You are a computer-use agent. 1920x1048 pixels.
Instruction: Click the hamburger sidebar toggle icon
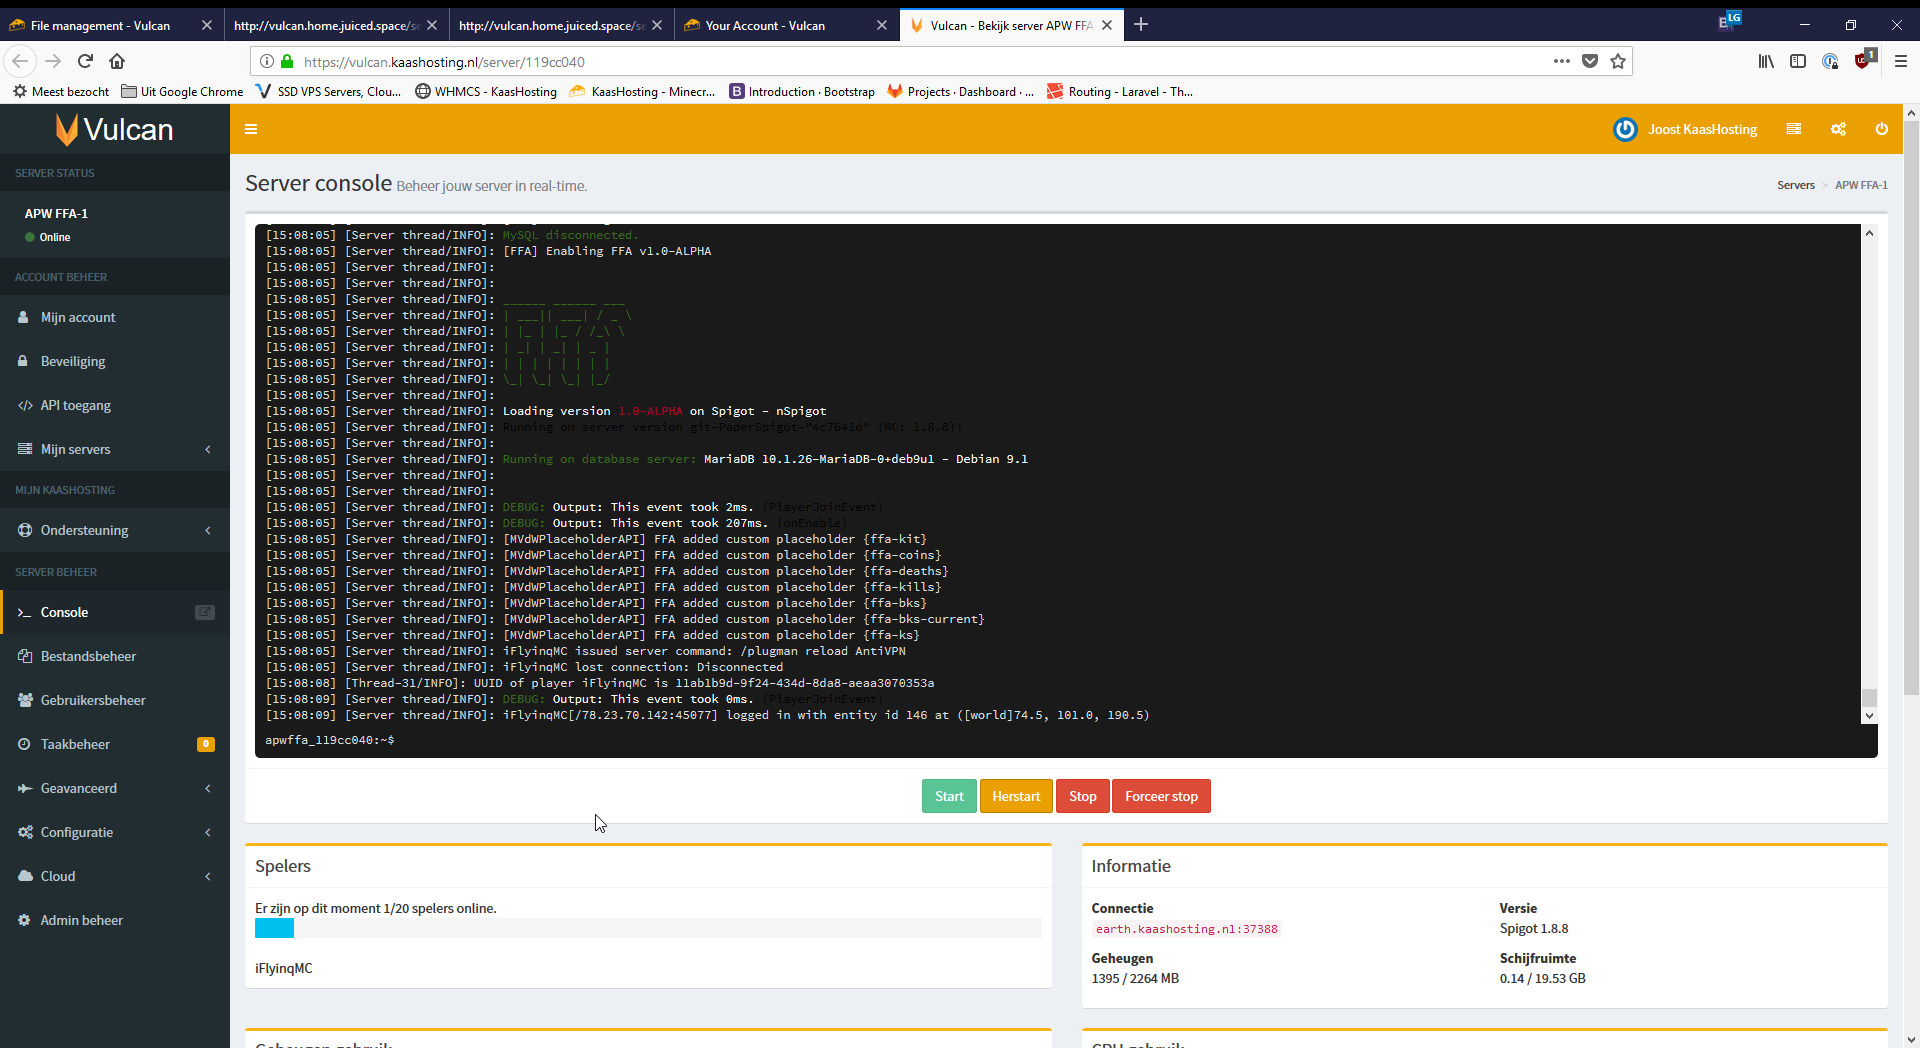coord(251,129)
